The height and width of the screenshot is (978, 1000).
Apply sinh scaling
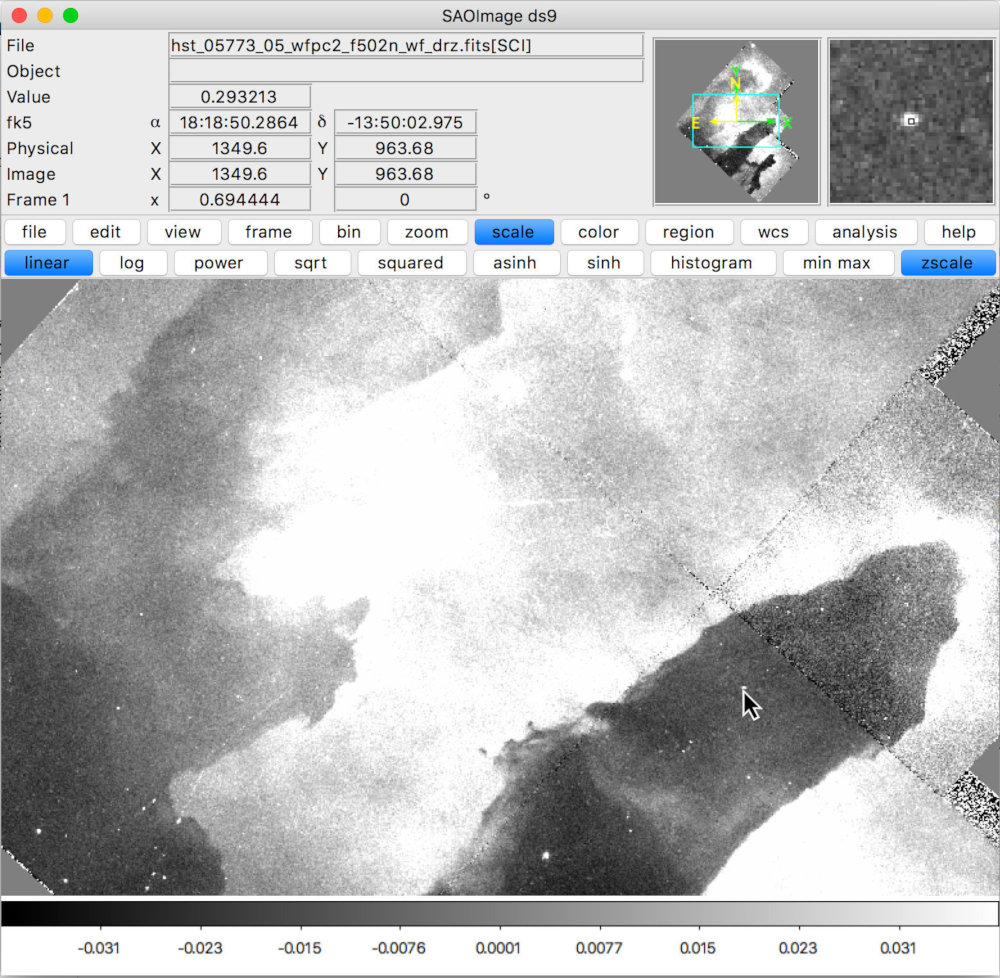pyautogui.click(x=605, y=263)
